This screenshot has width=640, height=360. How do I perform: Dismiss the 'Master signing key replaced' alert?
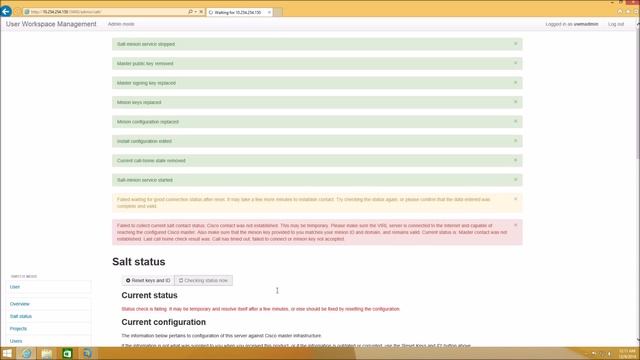[x=516, y=82]
